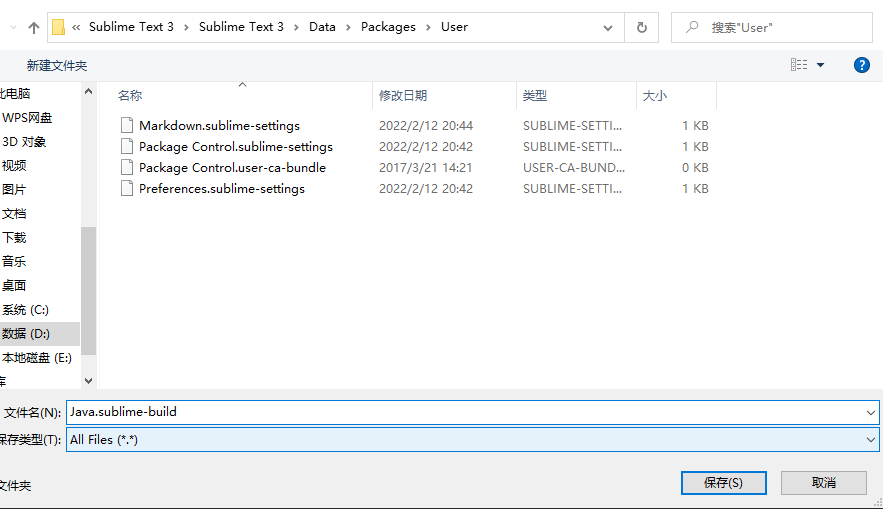Click the 0 KB size cell
Image resolution: width=883 pixels, height=509 pixels.
[x=695, y=168]
